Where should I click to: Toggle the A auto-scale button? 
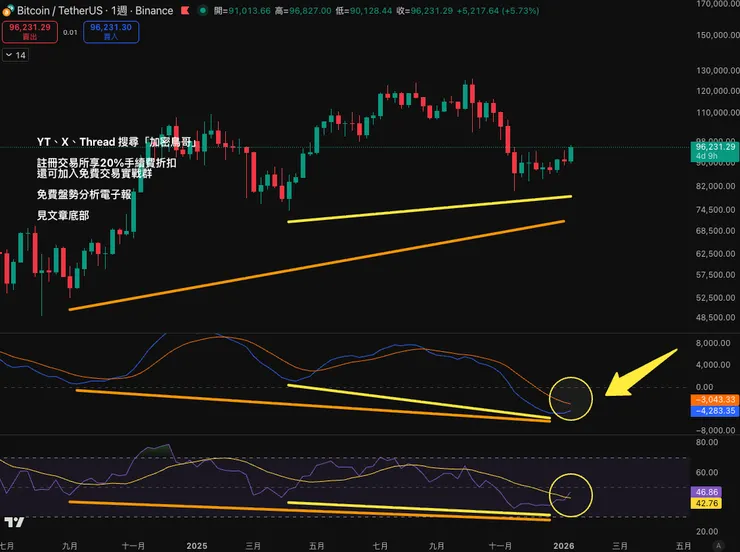(718, 545)
